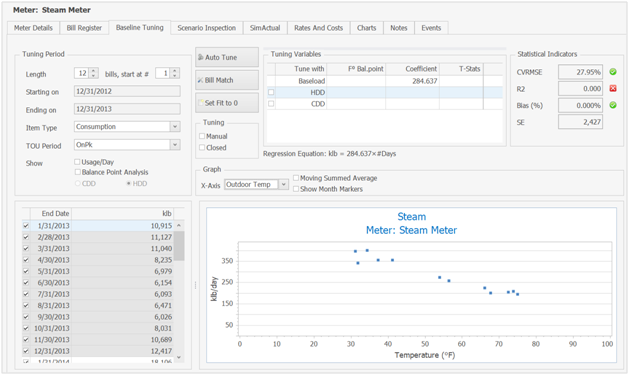The width and height of the screenshot is (630, 375).
Task: Click the Starting on date field
Action: (127, 91)
